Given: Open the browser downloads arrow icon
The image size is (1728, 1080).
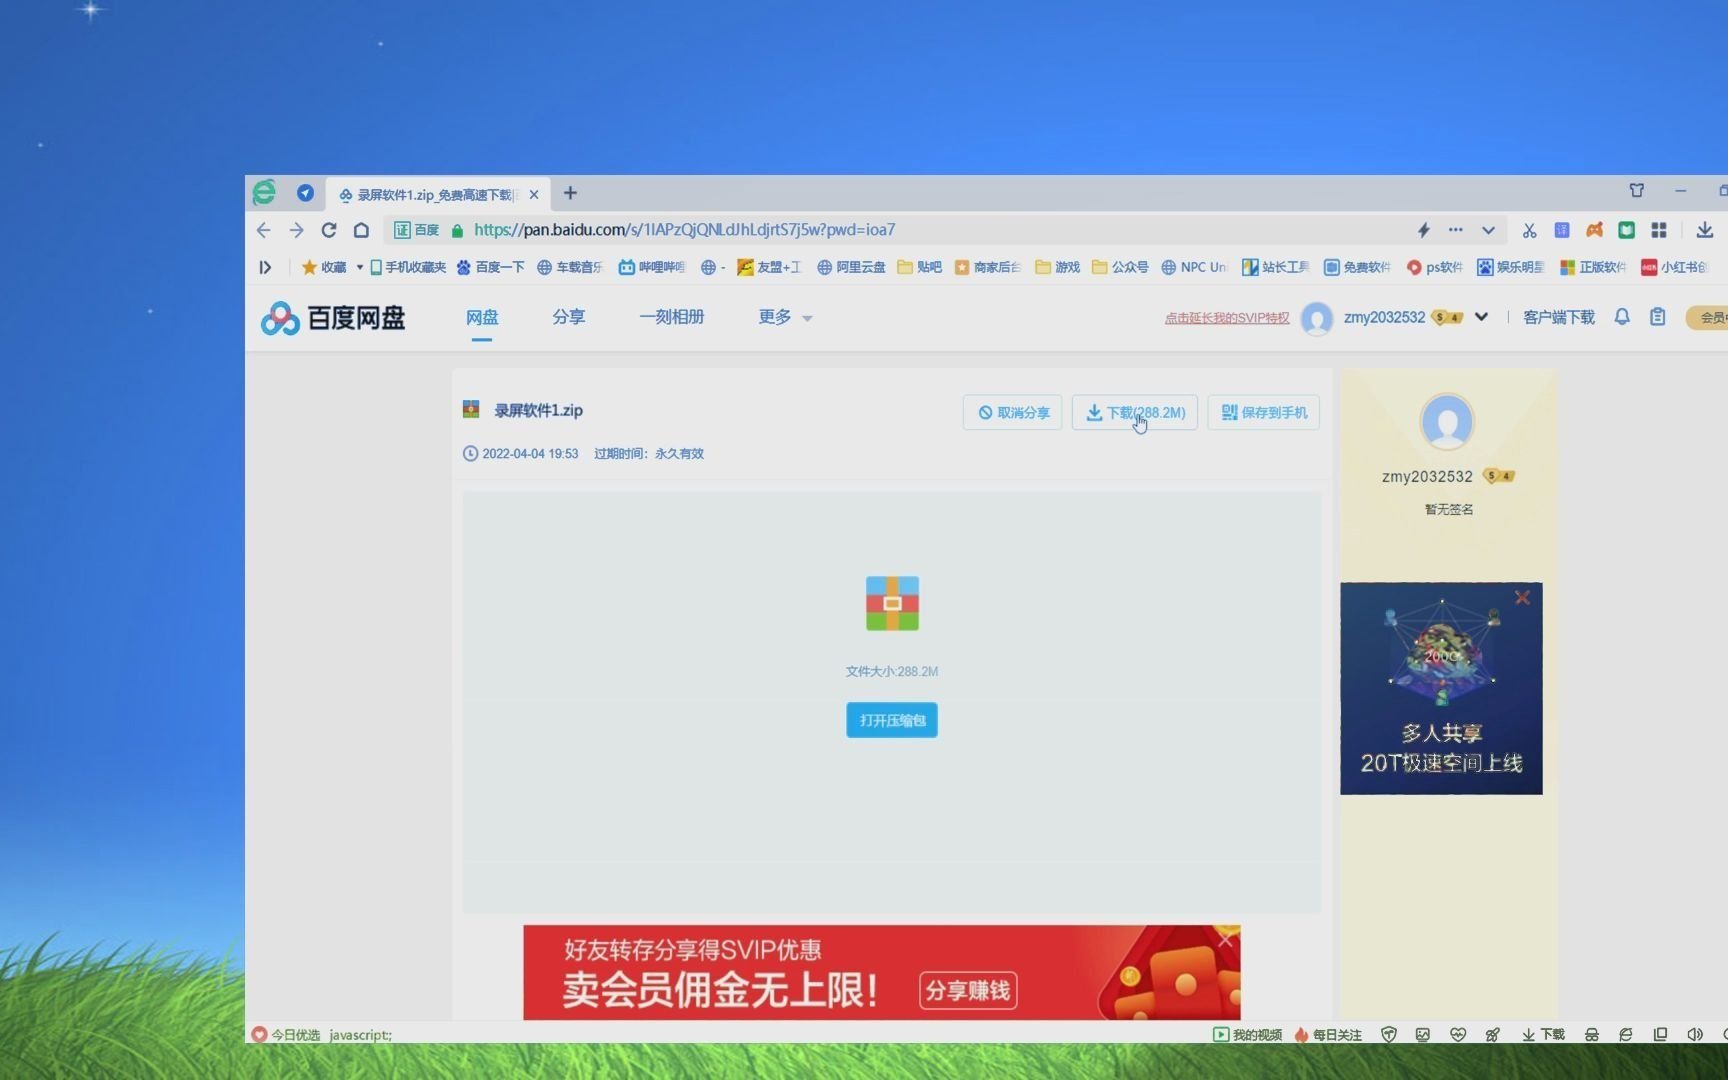Looking at the screenshot, I should coord(1705,230).
